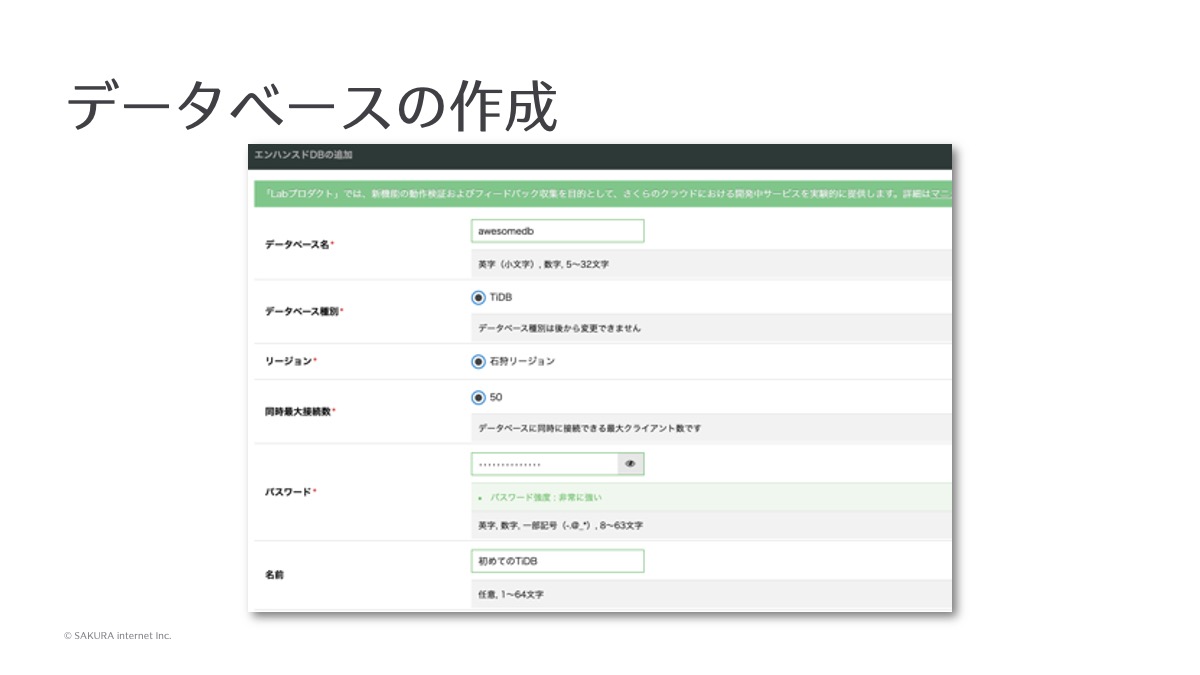Click the データベース種別 label
Screen dimensions: 1200x675
pos(304,311)
